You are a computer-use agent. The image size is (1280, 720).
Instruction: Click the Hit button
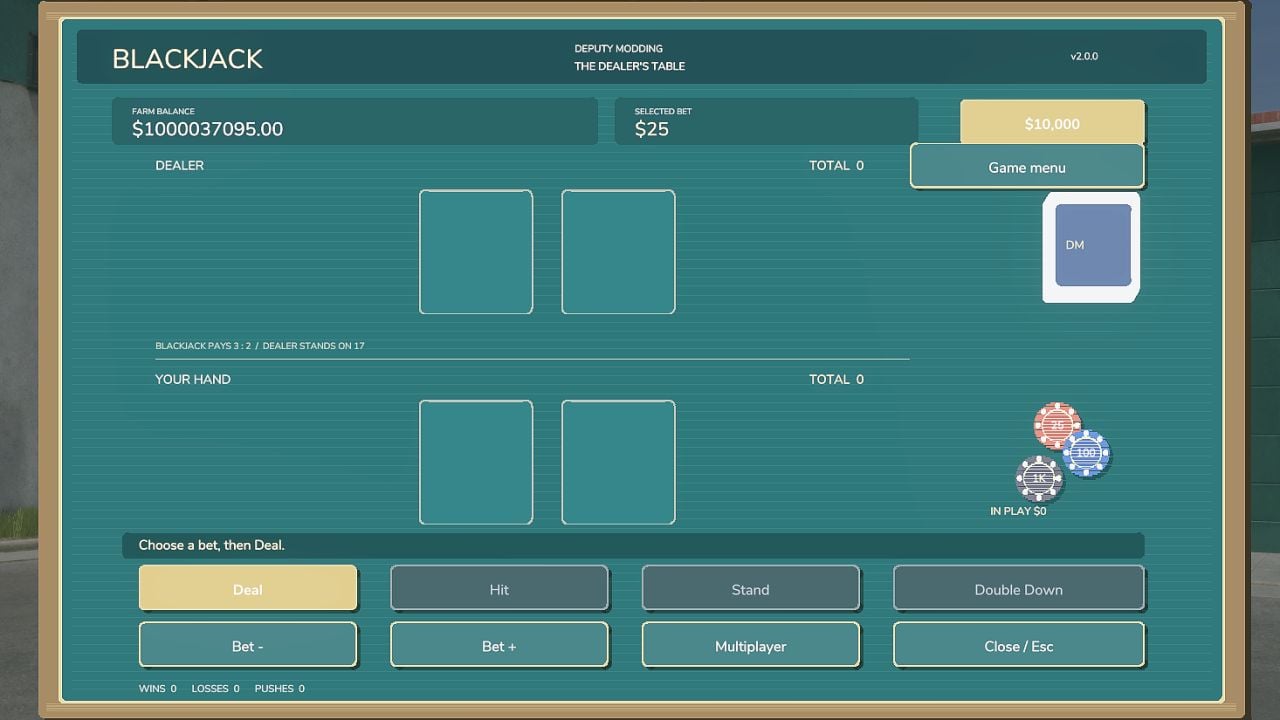(499, 589)
